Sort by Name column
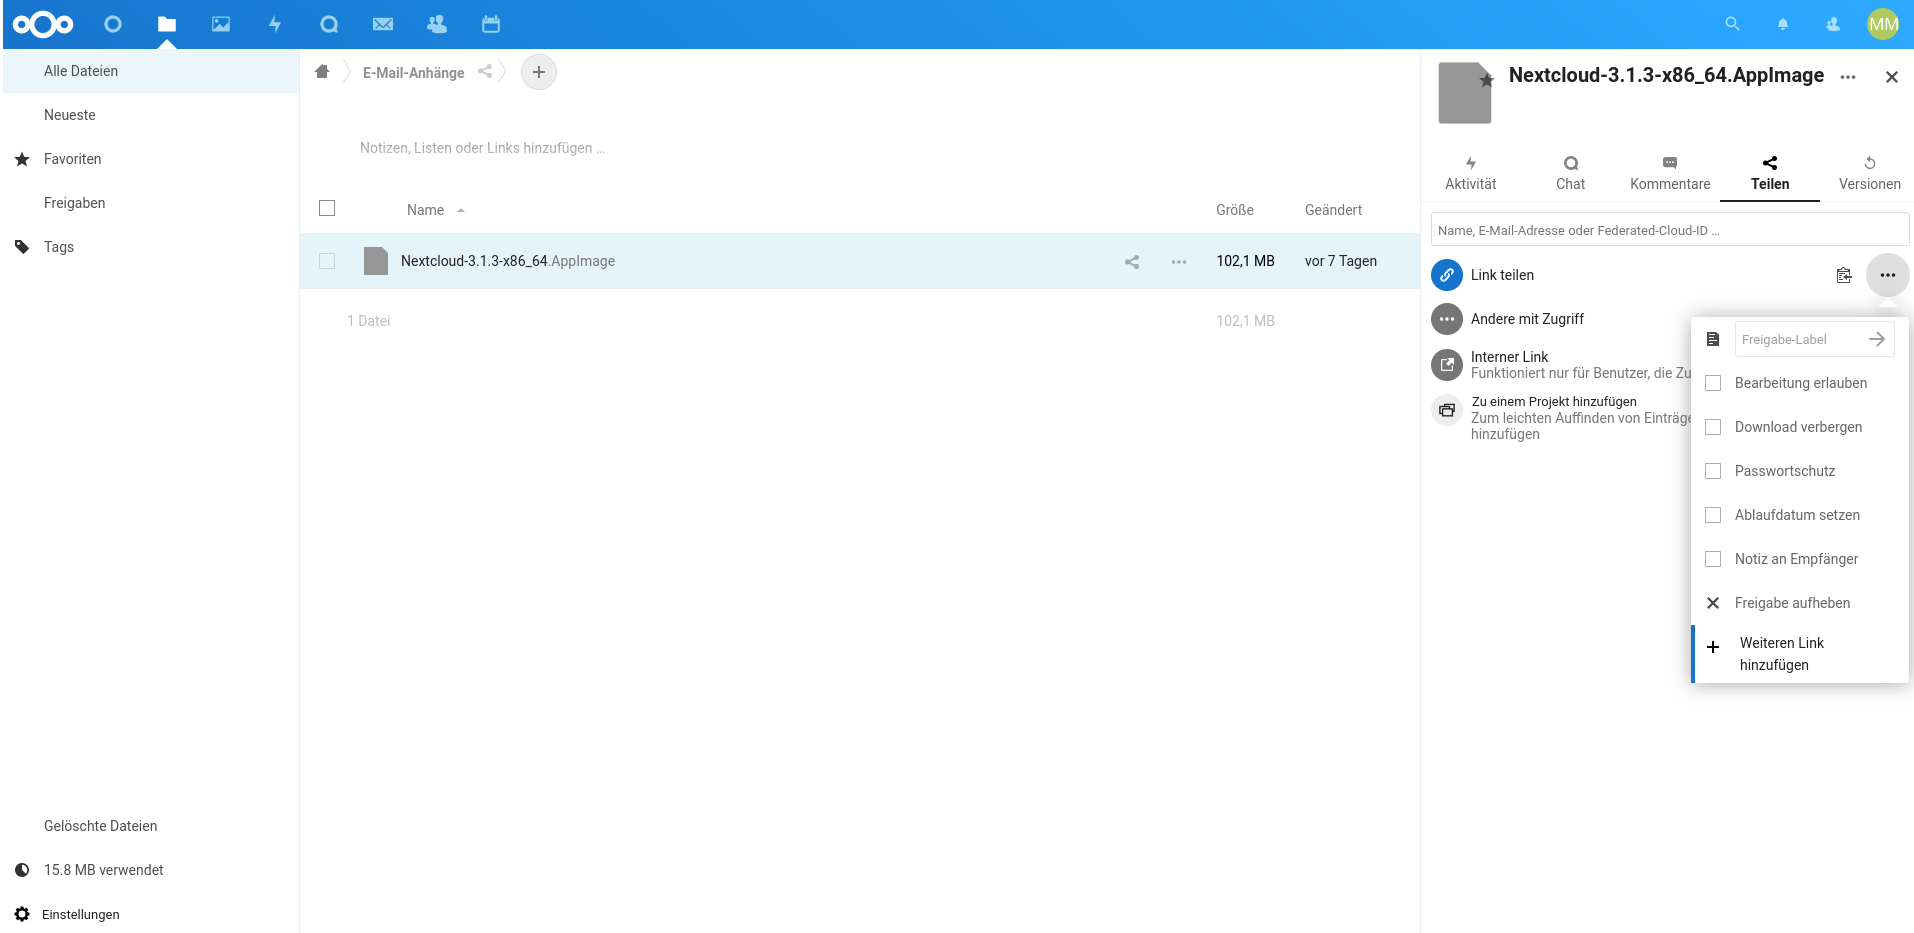The image size is (1914, 933). point(425,210)
